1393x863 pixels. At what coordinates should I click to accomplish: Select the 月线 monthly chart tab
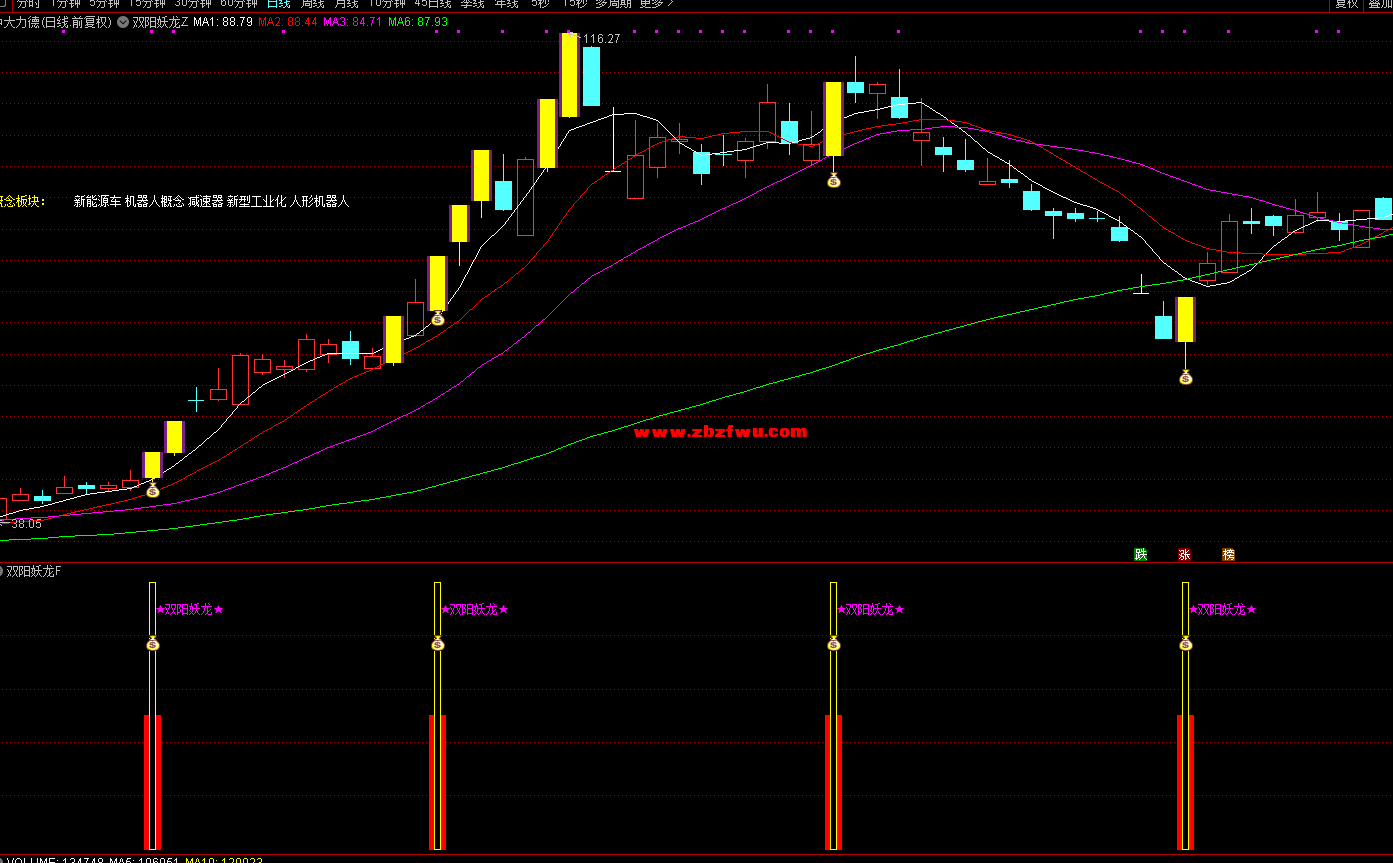pyautogui.click(x=346, y=4)
